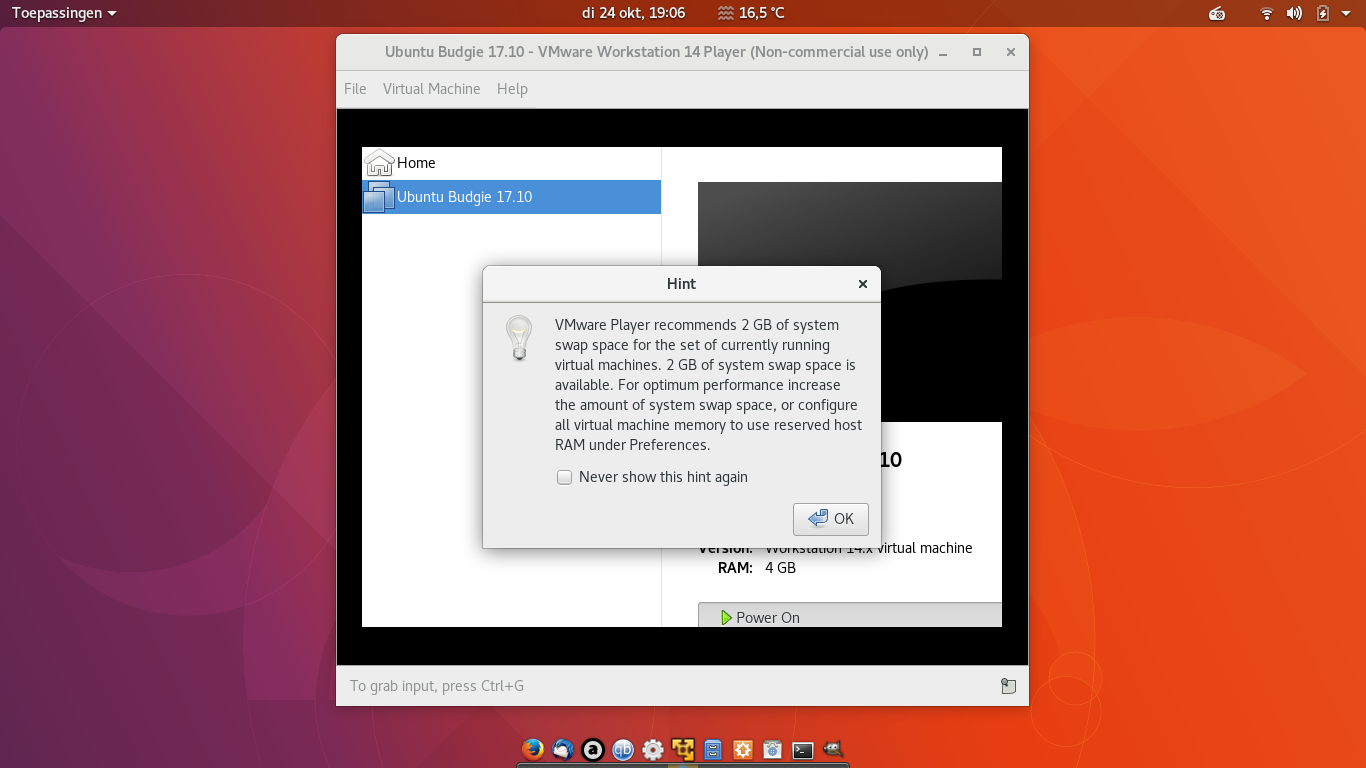The image size is (1366, 768).
Task: Click the device icon in VMware status bar
Action: (x=1008, y=686)
